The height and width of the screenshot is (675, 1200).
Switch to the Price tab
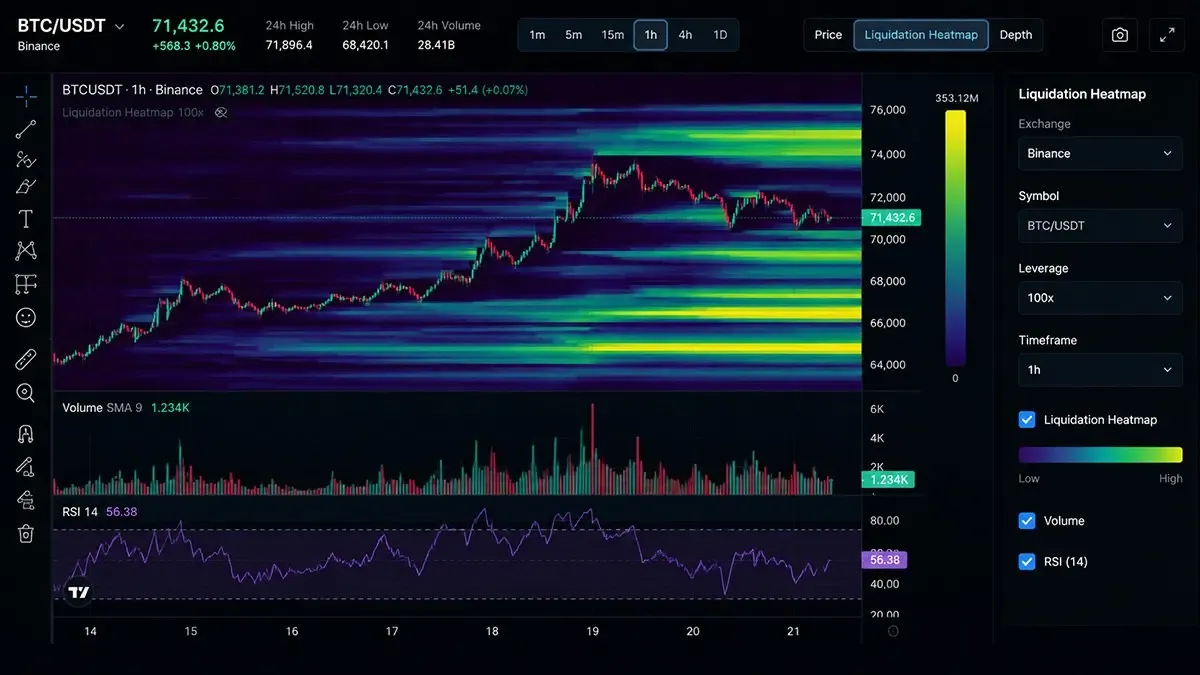pyautogui.click(x=828, y=35)
